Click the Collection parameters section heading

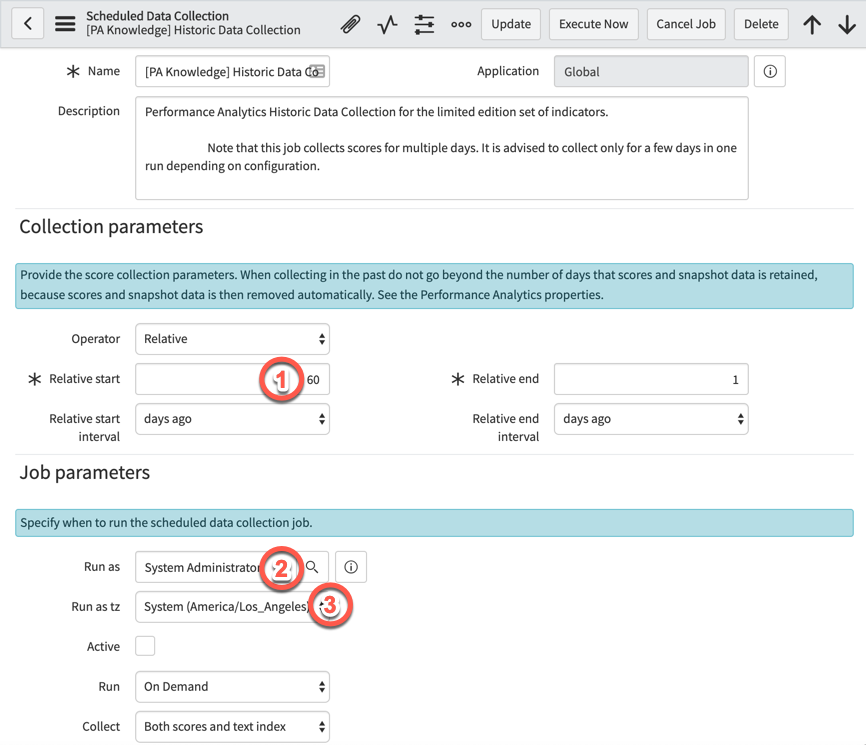click(x=112, y=227)
